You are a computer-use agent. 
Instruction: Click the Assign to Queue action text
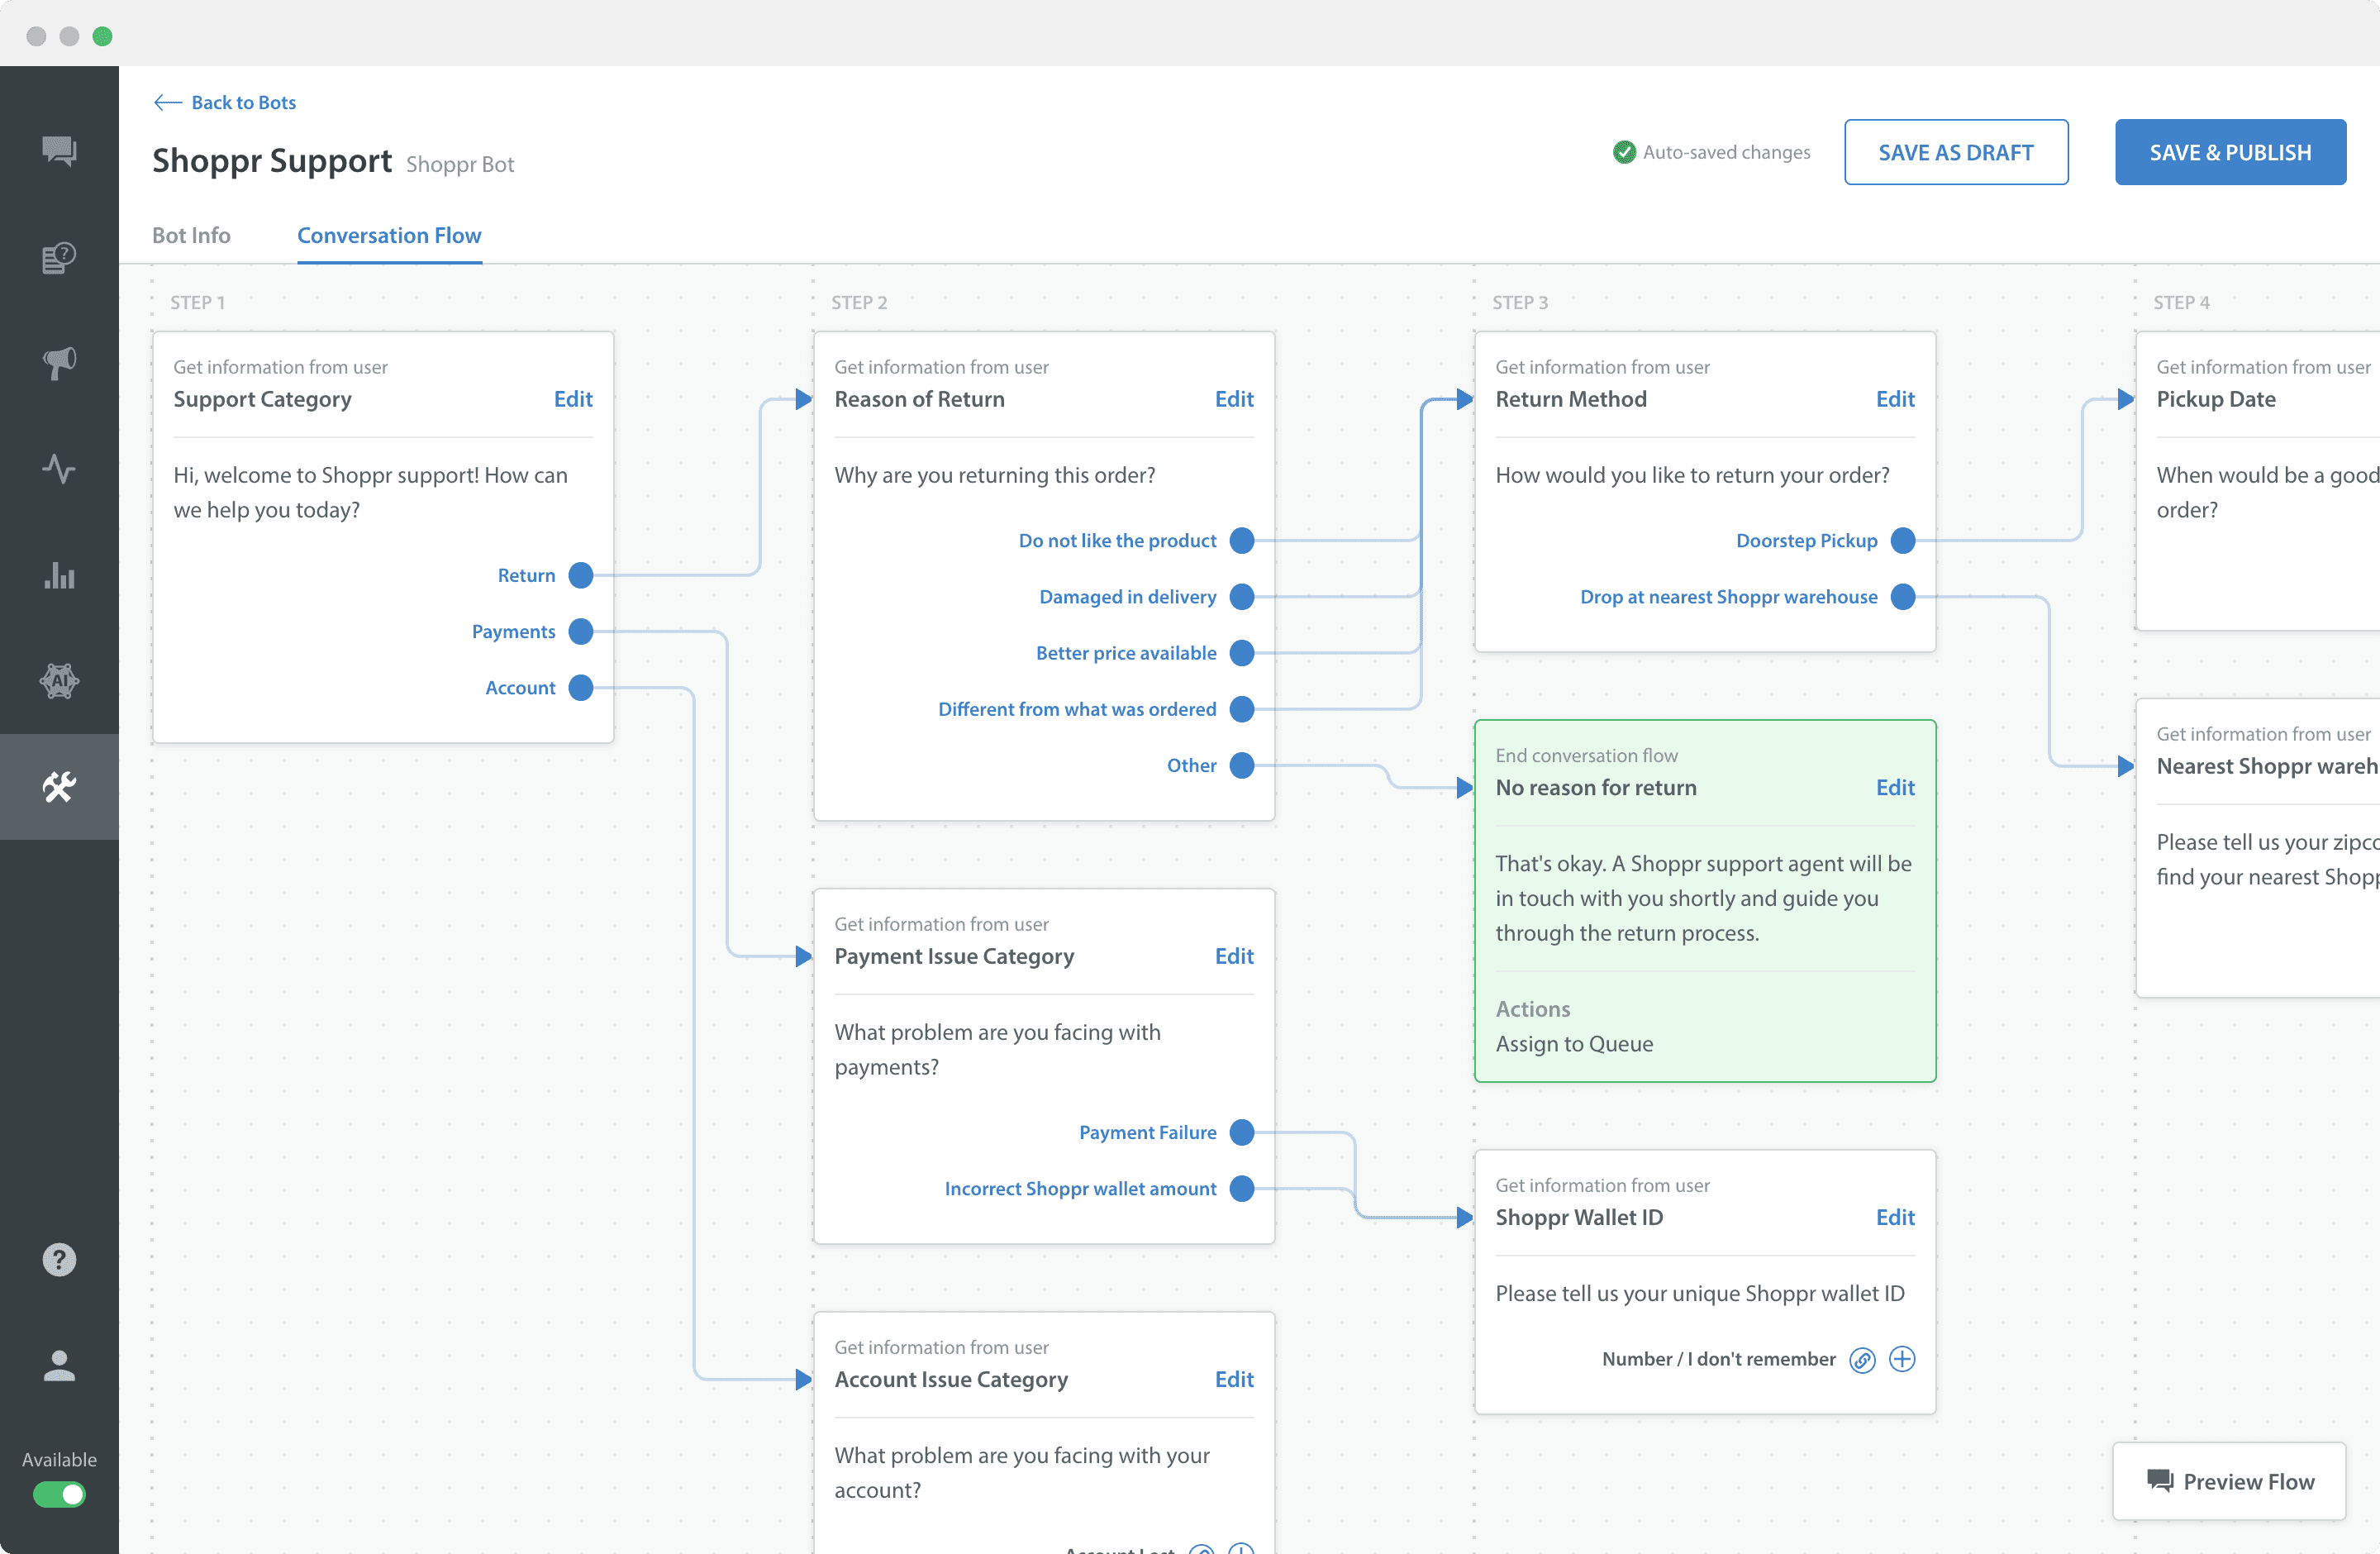(x=1574, y=1043)
